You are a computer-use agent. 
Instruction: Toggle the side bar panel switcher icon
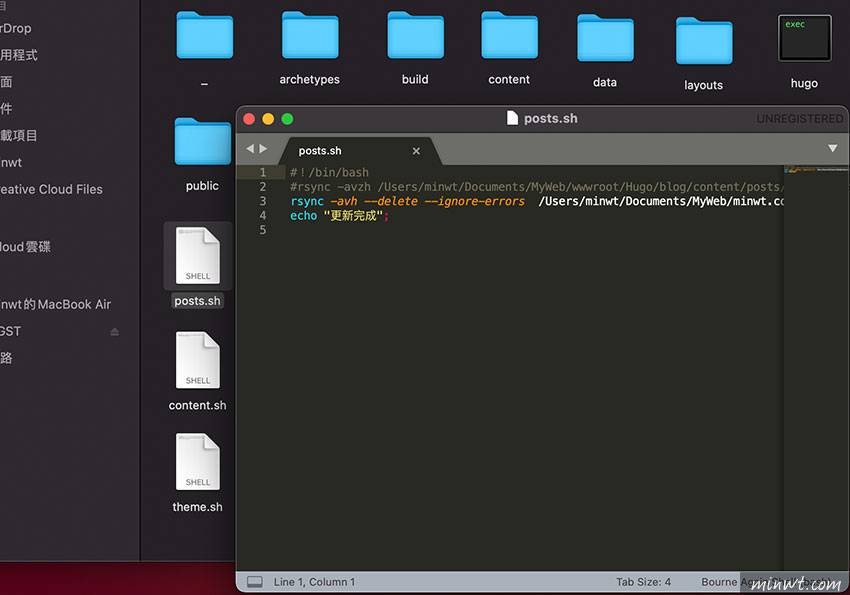(254, 582)
